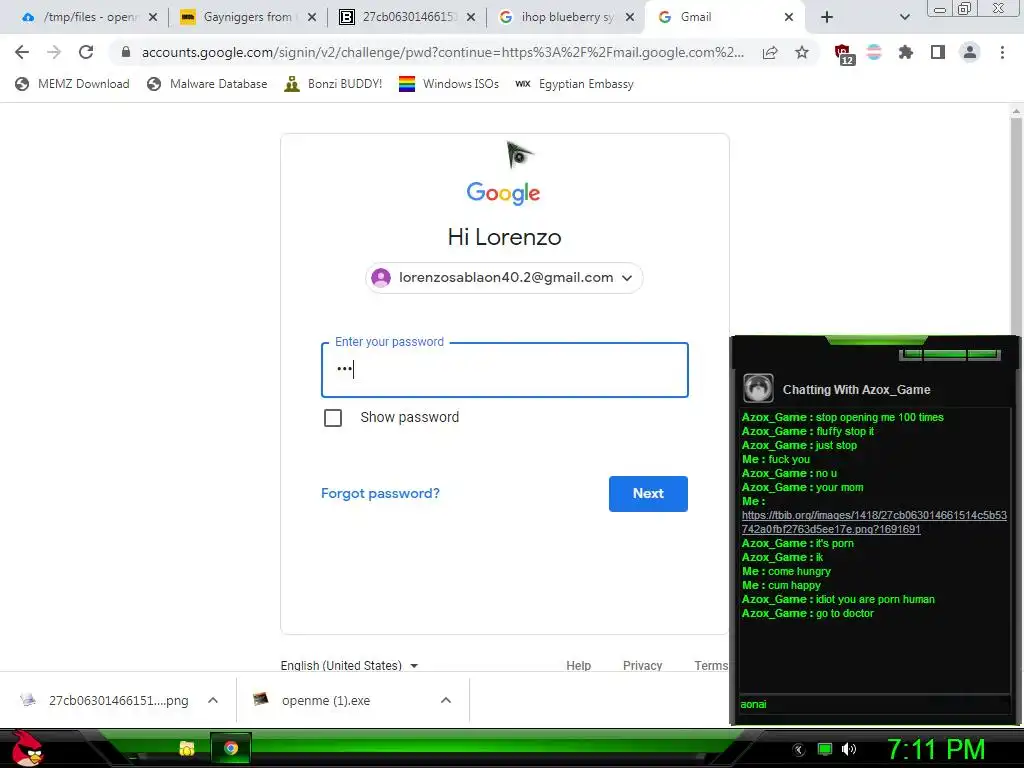1024x768 pixels.
Task: Open the Extensions puzzle menu
Action: (906, 52)
